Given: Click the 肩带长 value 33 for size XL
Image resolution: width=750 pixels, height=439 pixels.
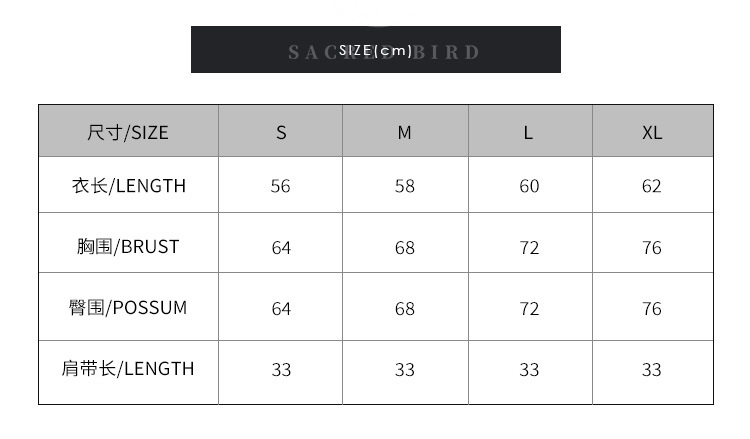Looking at the screenshot, I should 652,370.
